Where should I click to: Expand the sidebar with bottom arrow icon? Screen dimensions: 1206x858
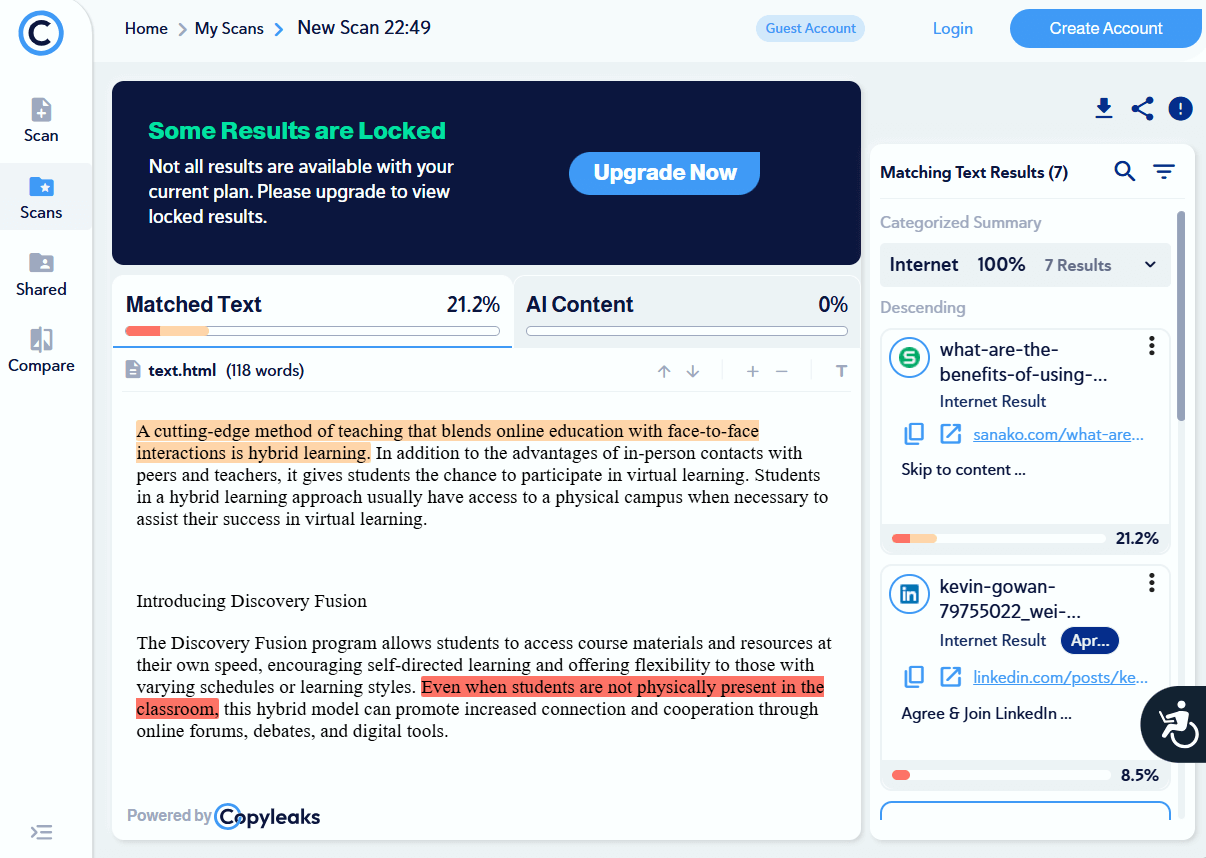[x=41, y=832]
